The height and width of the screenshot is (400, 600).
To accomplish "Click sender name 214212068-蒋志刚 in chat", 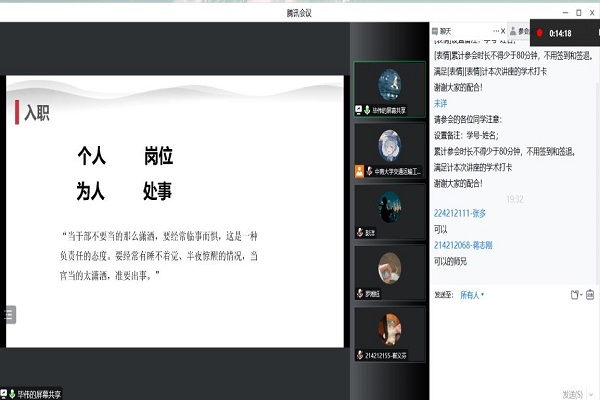I will (464, 244).
